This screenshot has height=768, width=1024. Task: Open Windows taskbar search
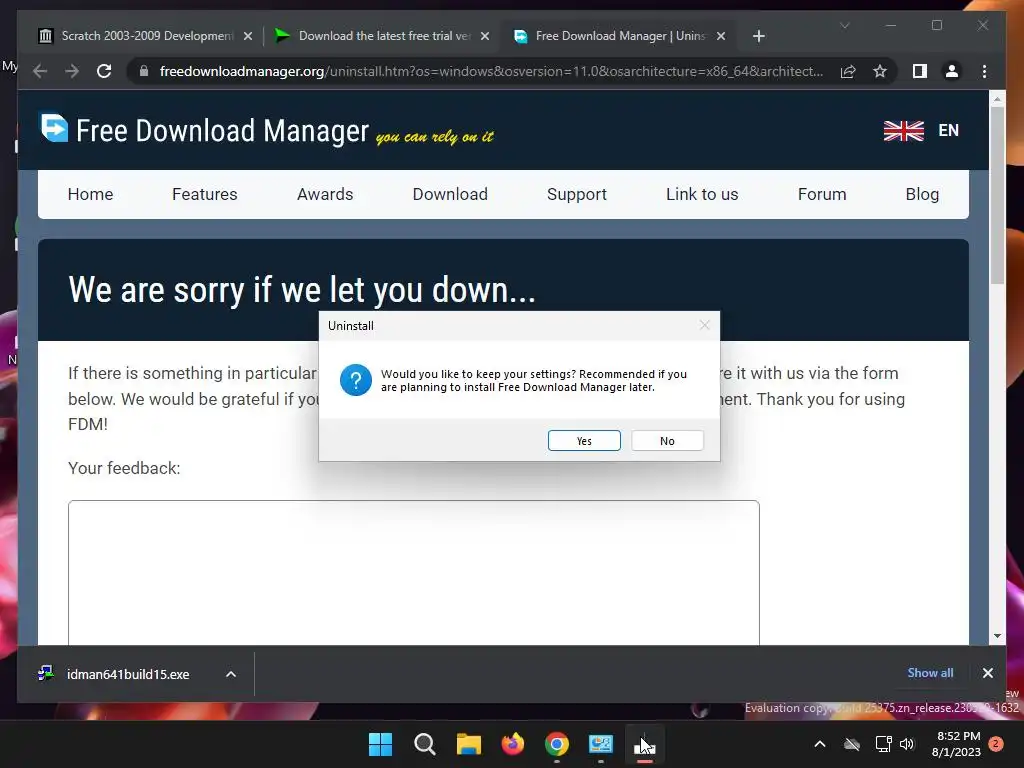point(424,744)
